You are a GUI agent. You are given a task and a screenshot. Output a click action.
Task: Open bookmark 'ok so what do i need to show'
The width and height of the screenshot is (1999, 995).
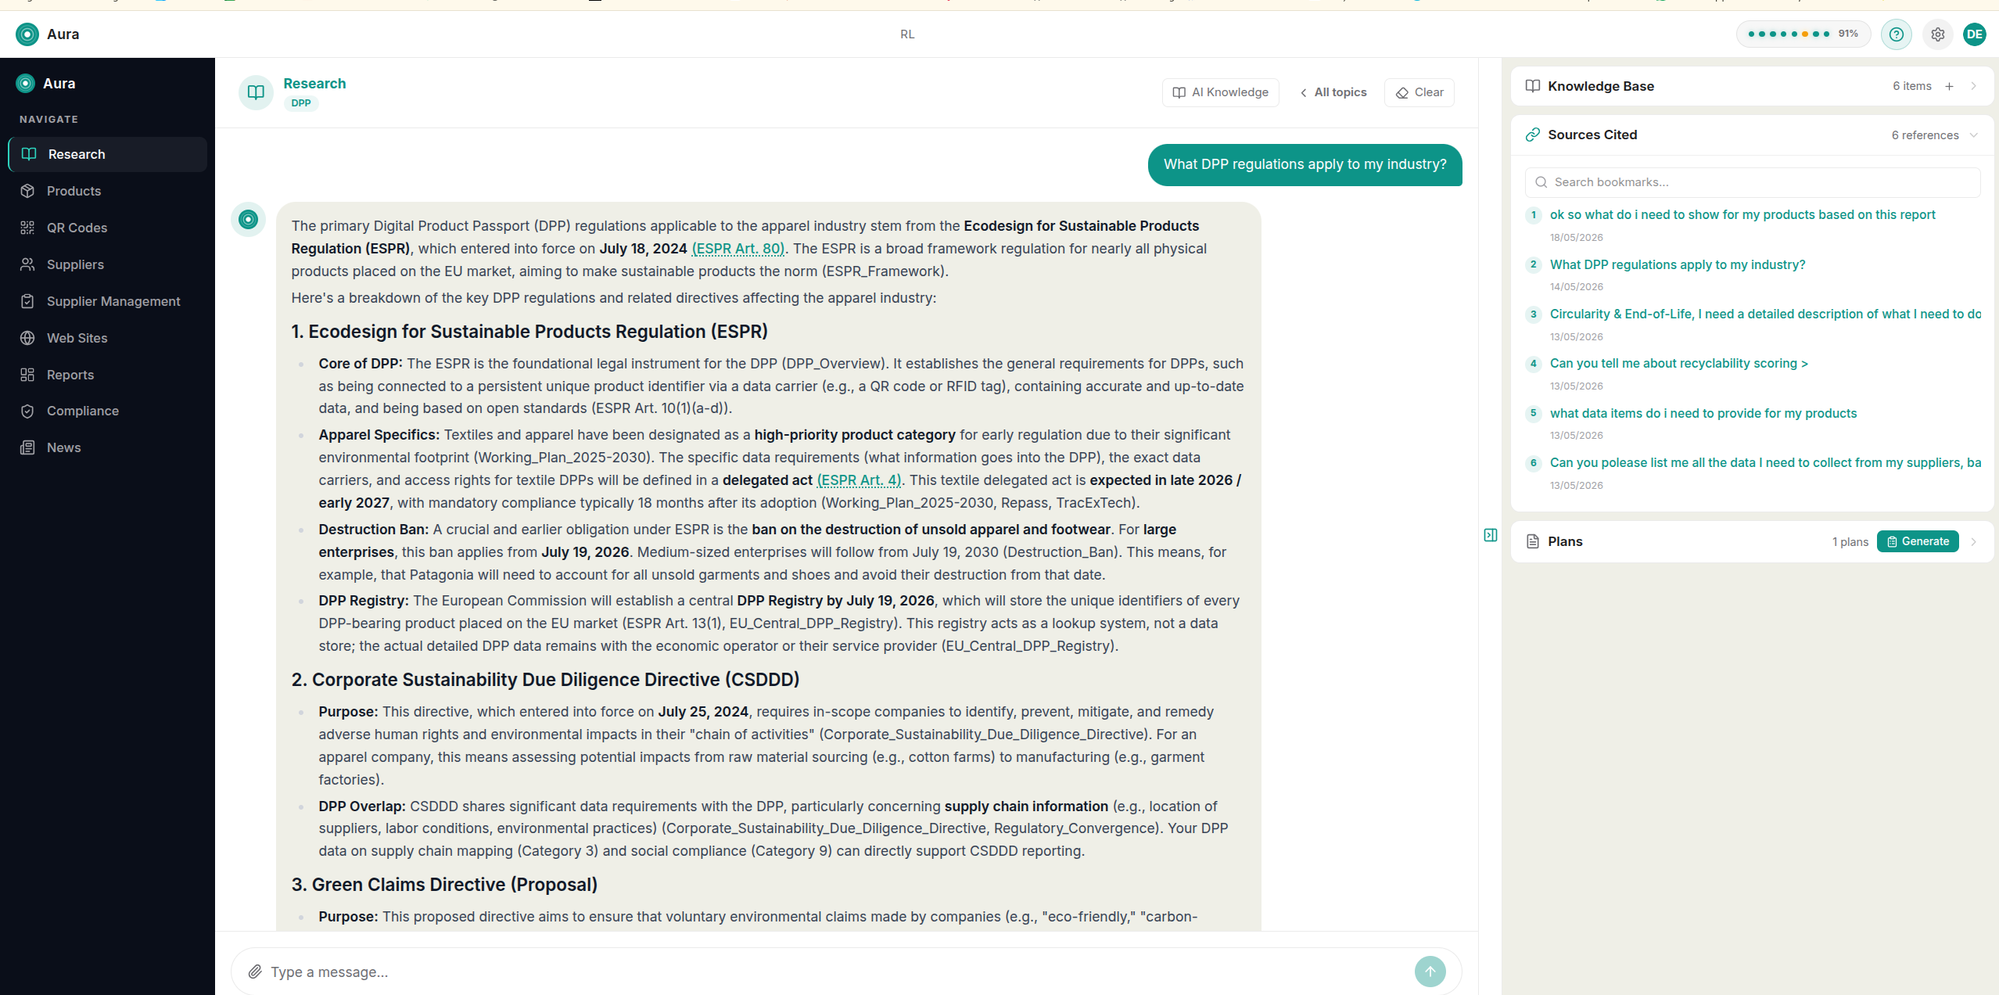point(1742,215)
